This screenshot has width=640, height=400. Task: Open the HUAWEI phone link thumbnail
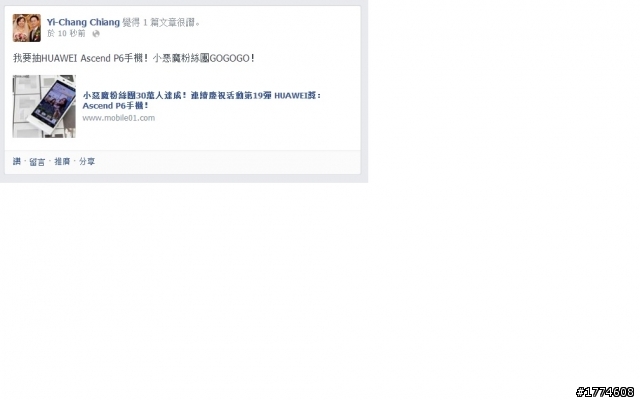pyautogui.click(x=44, y=106)
